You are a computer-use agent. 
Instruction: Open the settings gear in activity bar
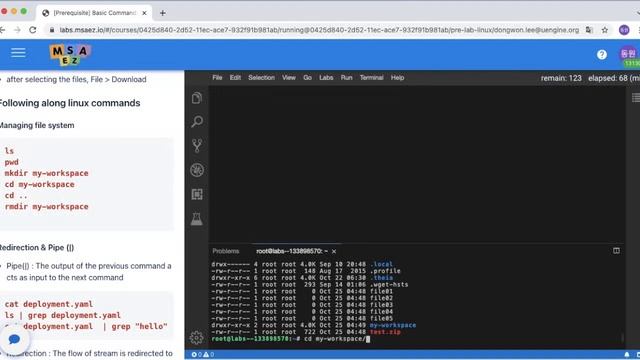tap(196, 338)
